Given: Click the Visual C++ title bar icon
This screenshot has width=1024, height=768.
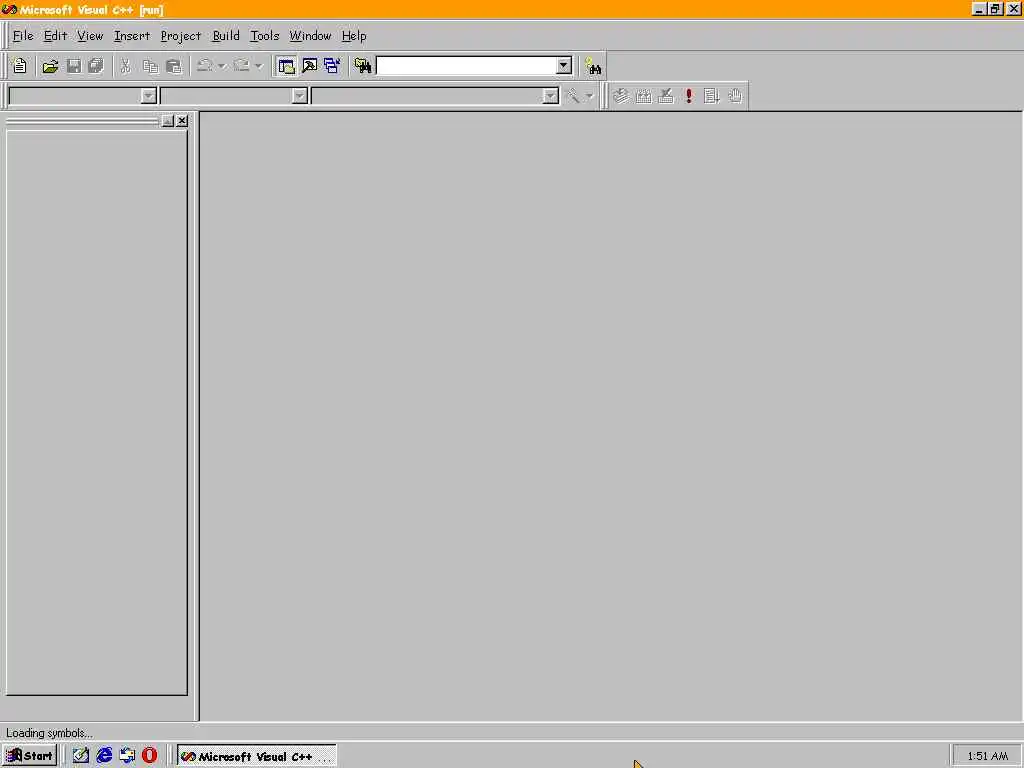Looking at the screenshot, I should point(9,9).
